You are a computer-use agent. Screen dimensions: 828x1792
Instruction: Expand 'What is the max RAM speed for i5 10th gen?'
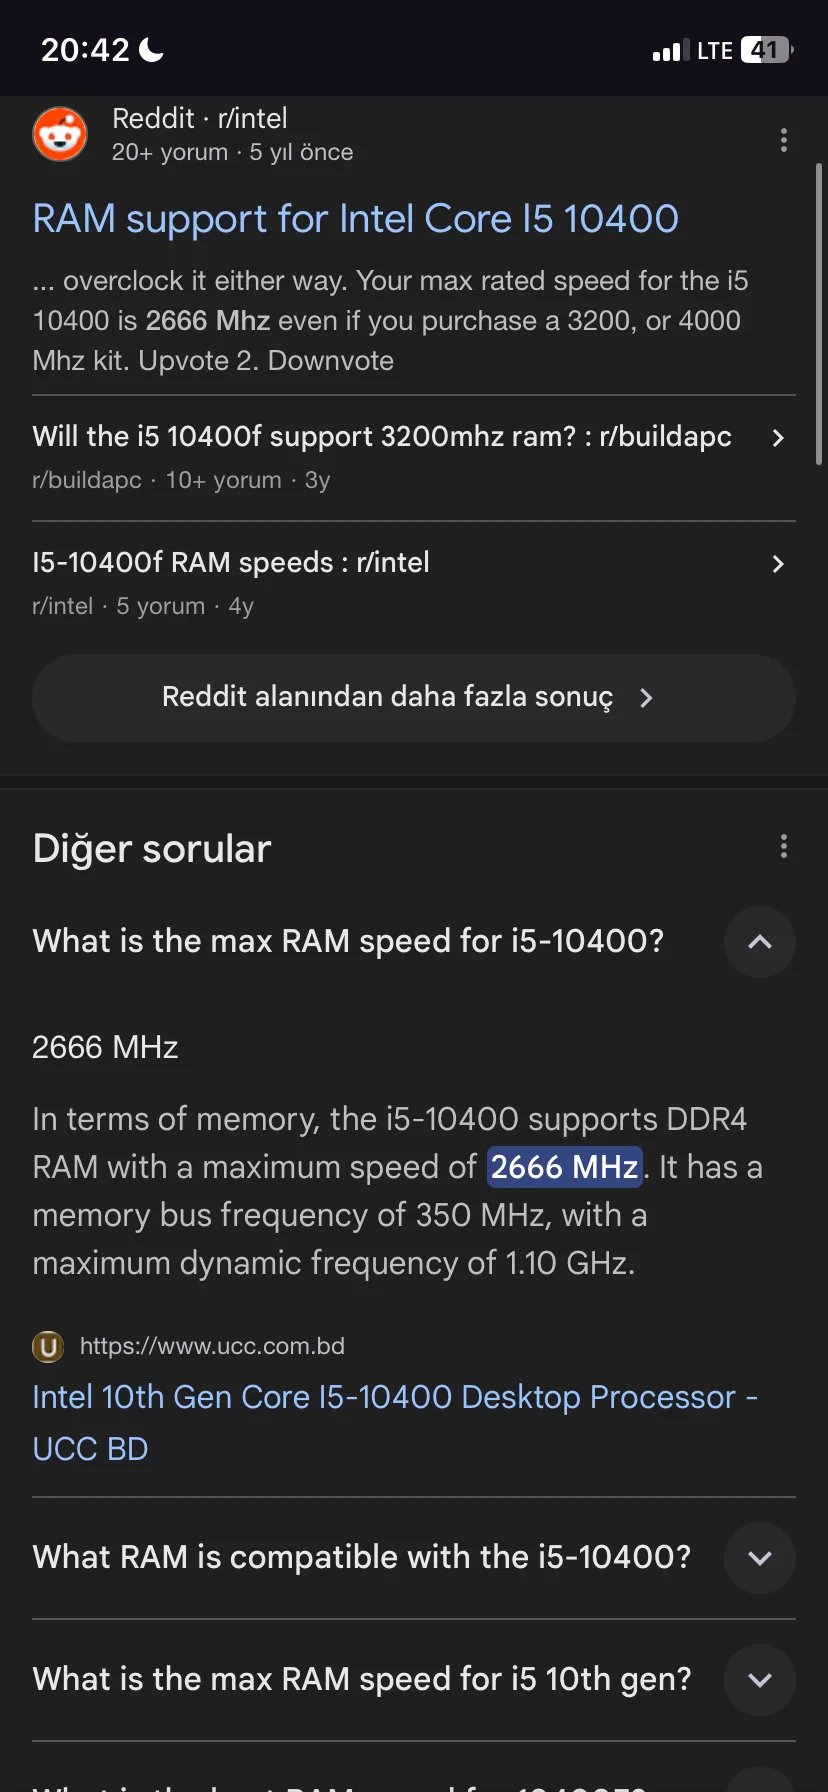[759, 1680]
